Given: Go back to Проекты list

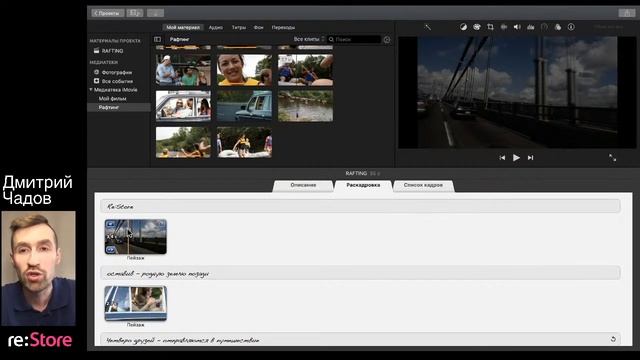Looking at the screenshot, I should (107, 13).
